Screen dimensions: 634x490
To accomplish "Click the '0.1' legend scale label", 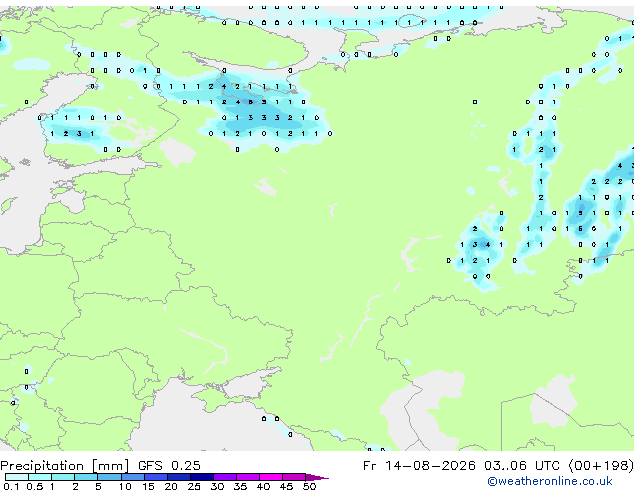I will tap(11, 486).
